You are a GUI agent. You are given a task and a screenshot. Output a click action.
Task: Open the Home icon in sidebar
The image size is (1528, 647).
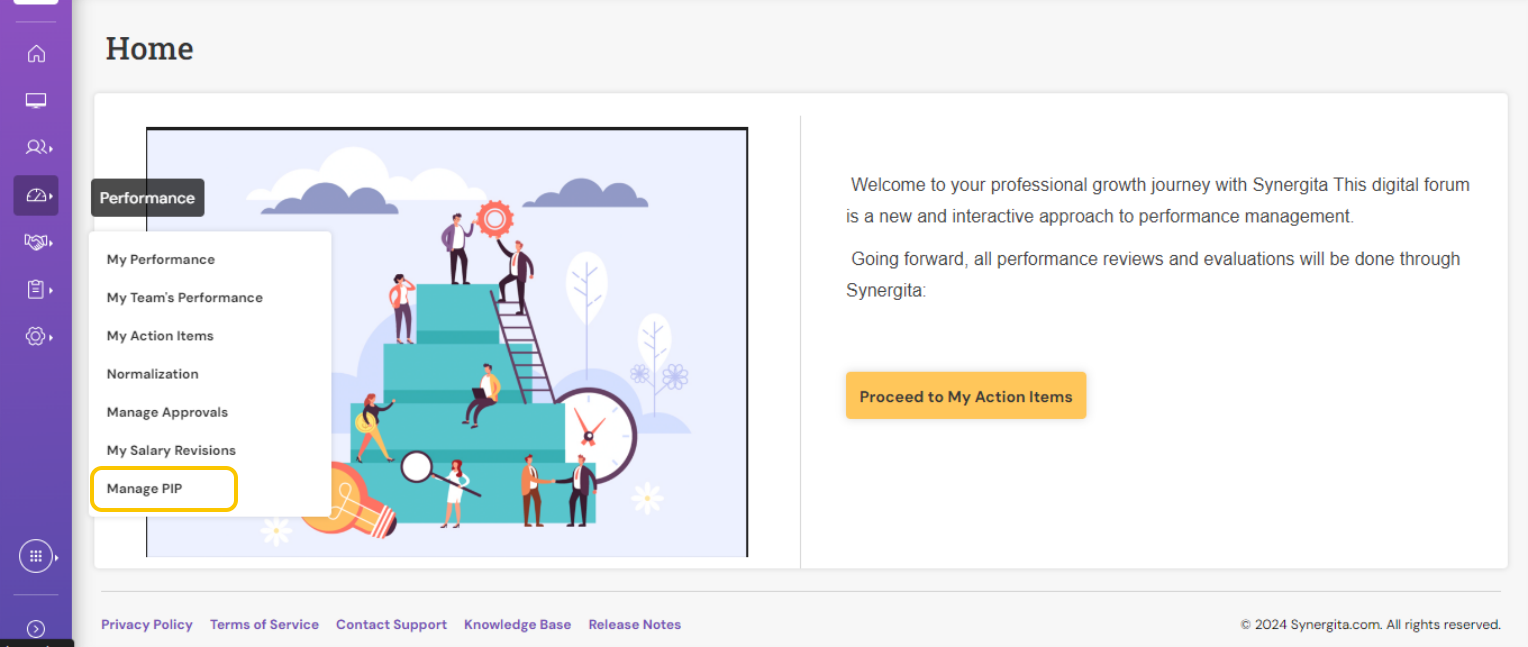tap(36, 54)
